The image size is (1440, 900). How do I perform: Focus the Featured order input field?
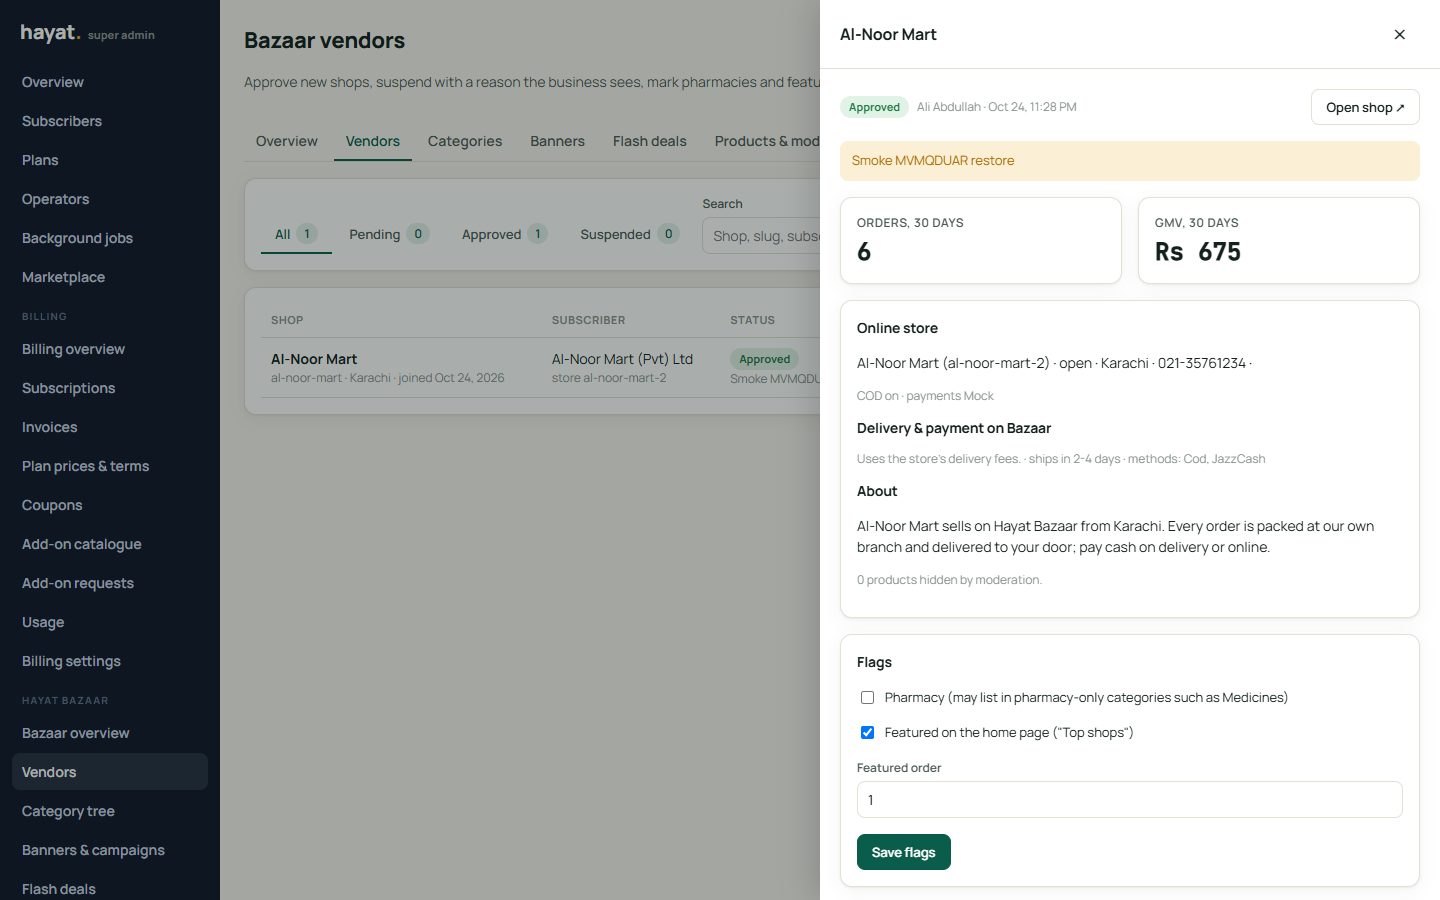tap(1129, 800)
